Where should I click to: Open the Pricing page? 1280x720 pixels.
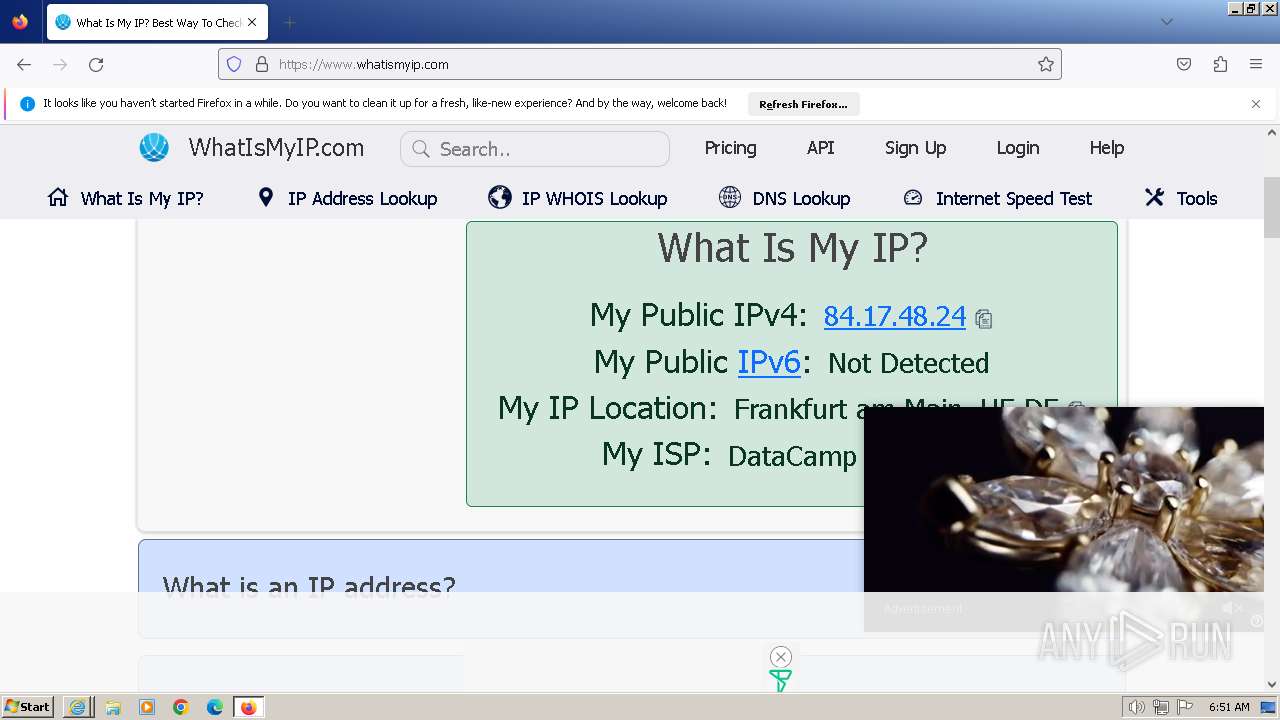pyautogui.click(x=730, y=148)
